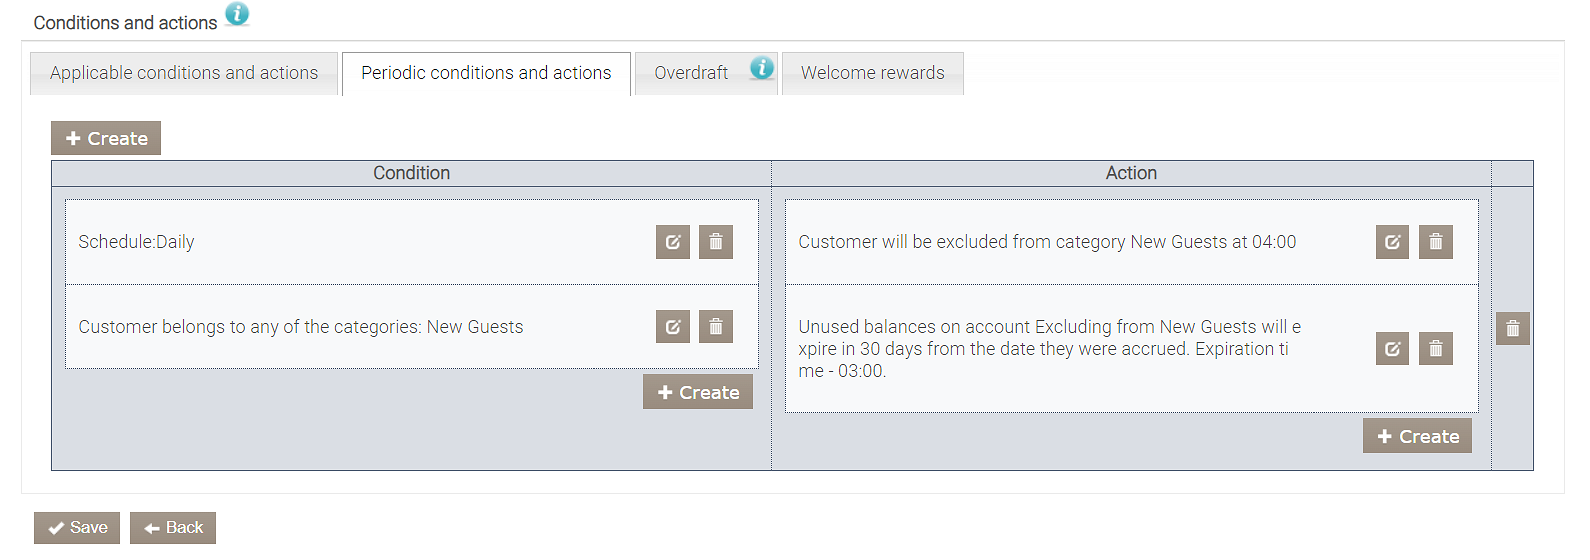
Task: Delete the 'excluded from category New Guests' action
Action: pyautogui.click(x=1436, y=242)
